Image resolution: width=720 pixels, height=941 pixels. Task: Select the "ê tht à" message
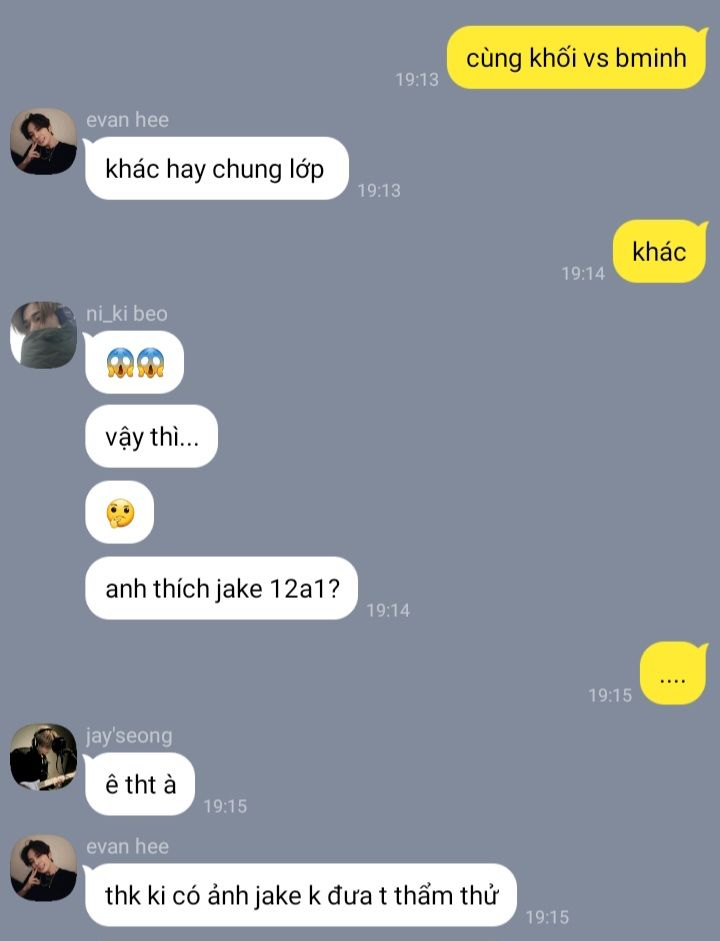(x=140, y=784)
